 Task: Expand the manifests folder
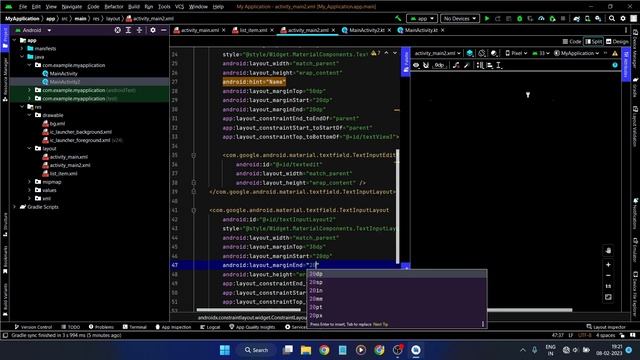(22, 49)
